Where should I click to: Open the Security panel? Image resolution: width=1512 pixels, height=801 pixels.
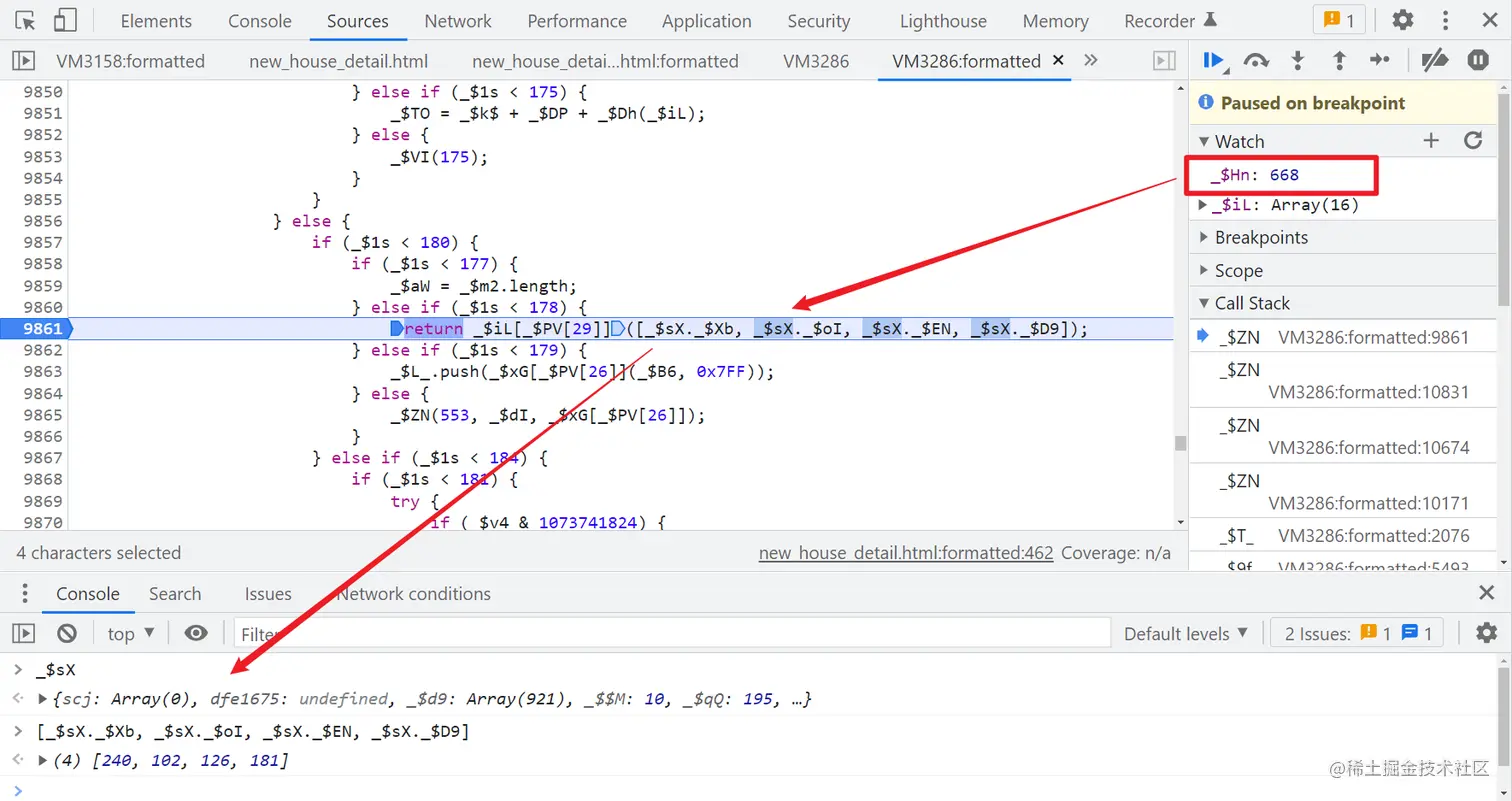coord(818,21)
